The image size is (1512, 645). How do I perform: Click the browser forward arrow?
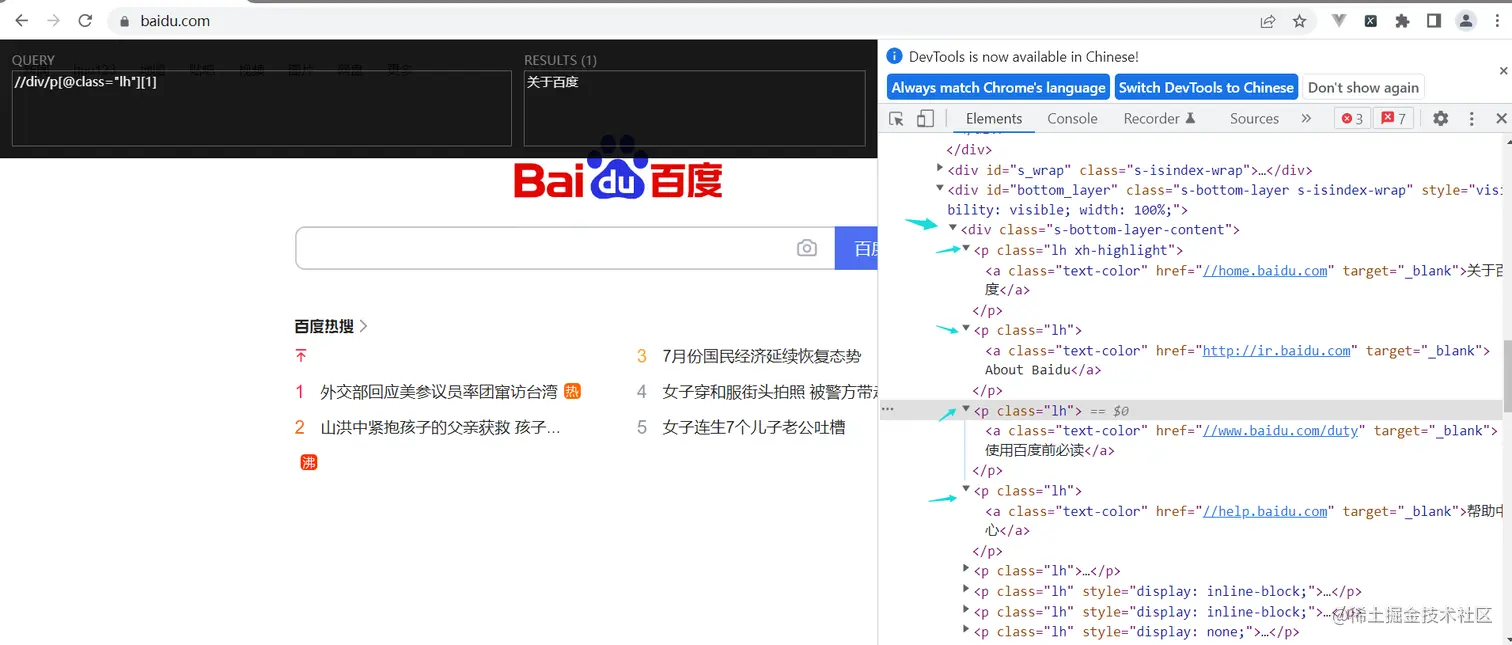click(53, 20)
